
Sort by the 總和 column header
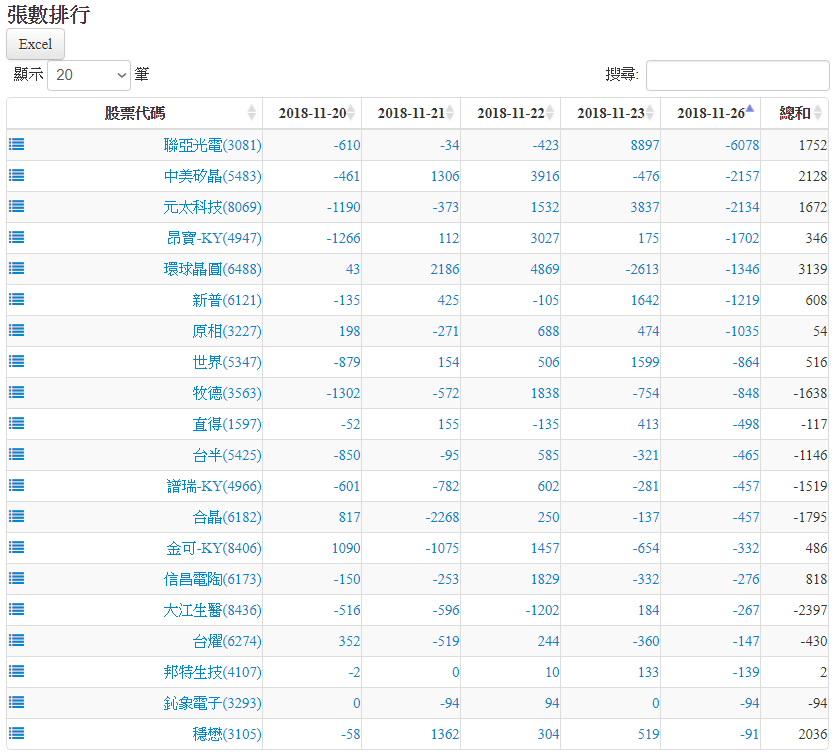[x=795, y=113]
